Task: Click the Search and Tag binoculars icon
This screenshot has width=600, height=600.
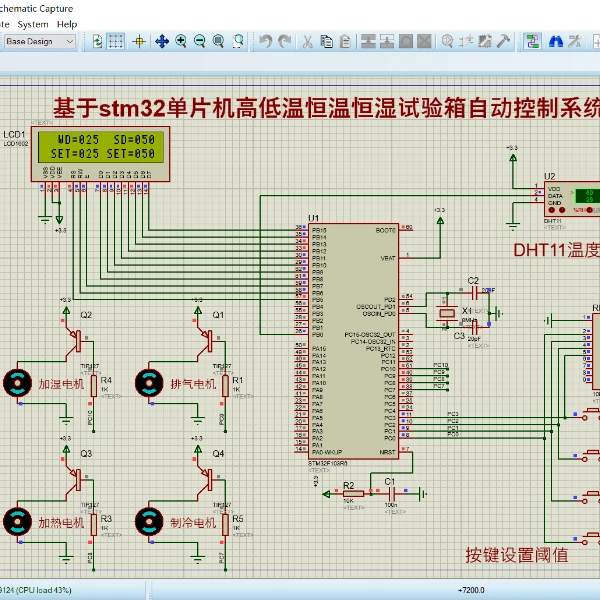Action: (555, 41)
